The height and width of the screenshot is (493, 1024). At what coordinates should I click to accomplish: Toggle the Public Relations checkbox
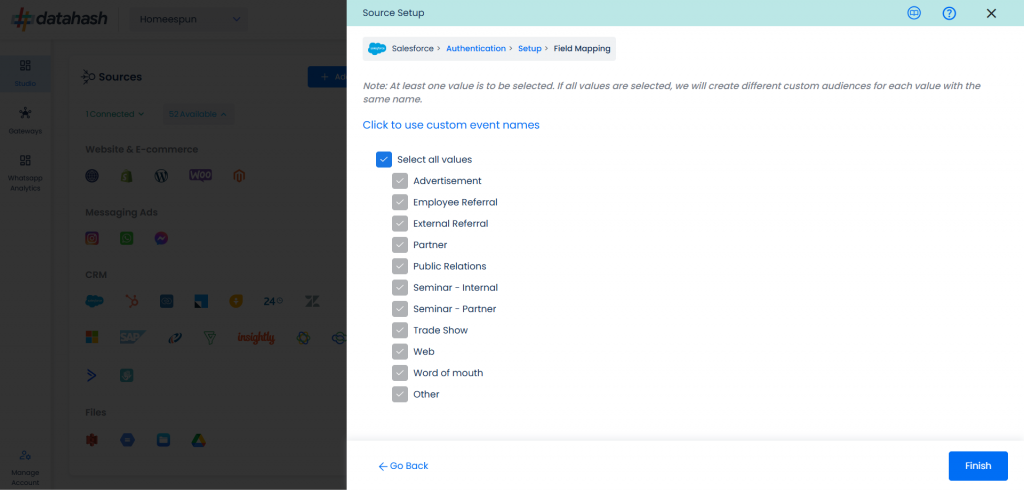pos(400,266)
